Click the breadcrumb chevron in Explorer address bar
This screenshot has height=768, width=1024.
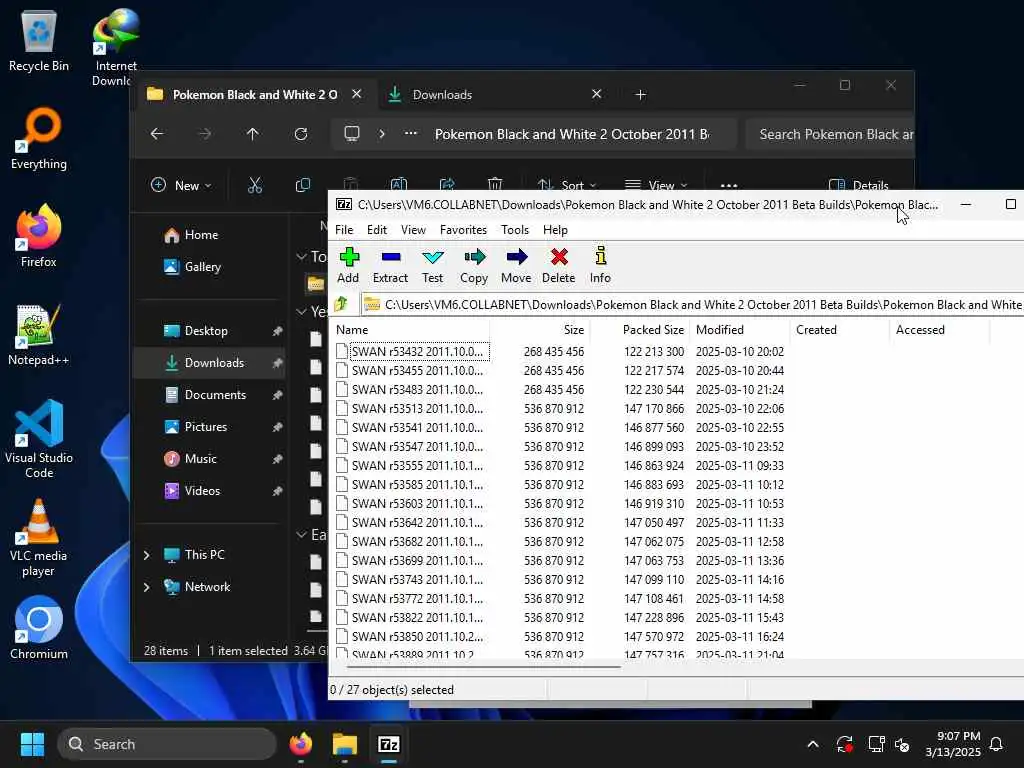click(382, 134)
